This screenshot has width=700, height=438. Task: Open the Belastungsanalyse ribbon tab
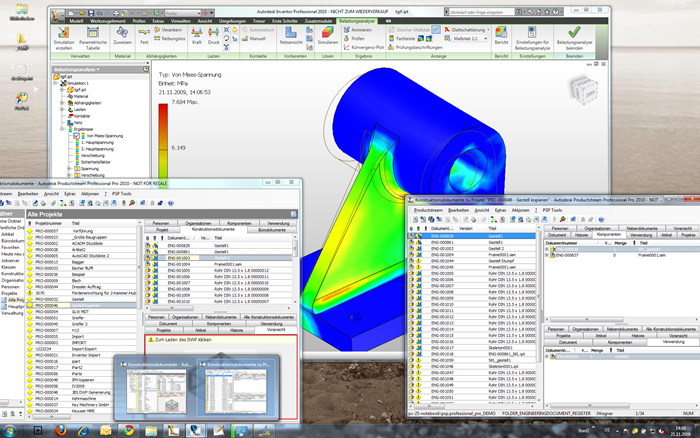[357, 21]
